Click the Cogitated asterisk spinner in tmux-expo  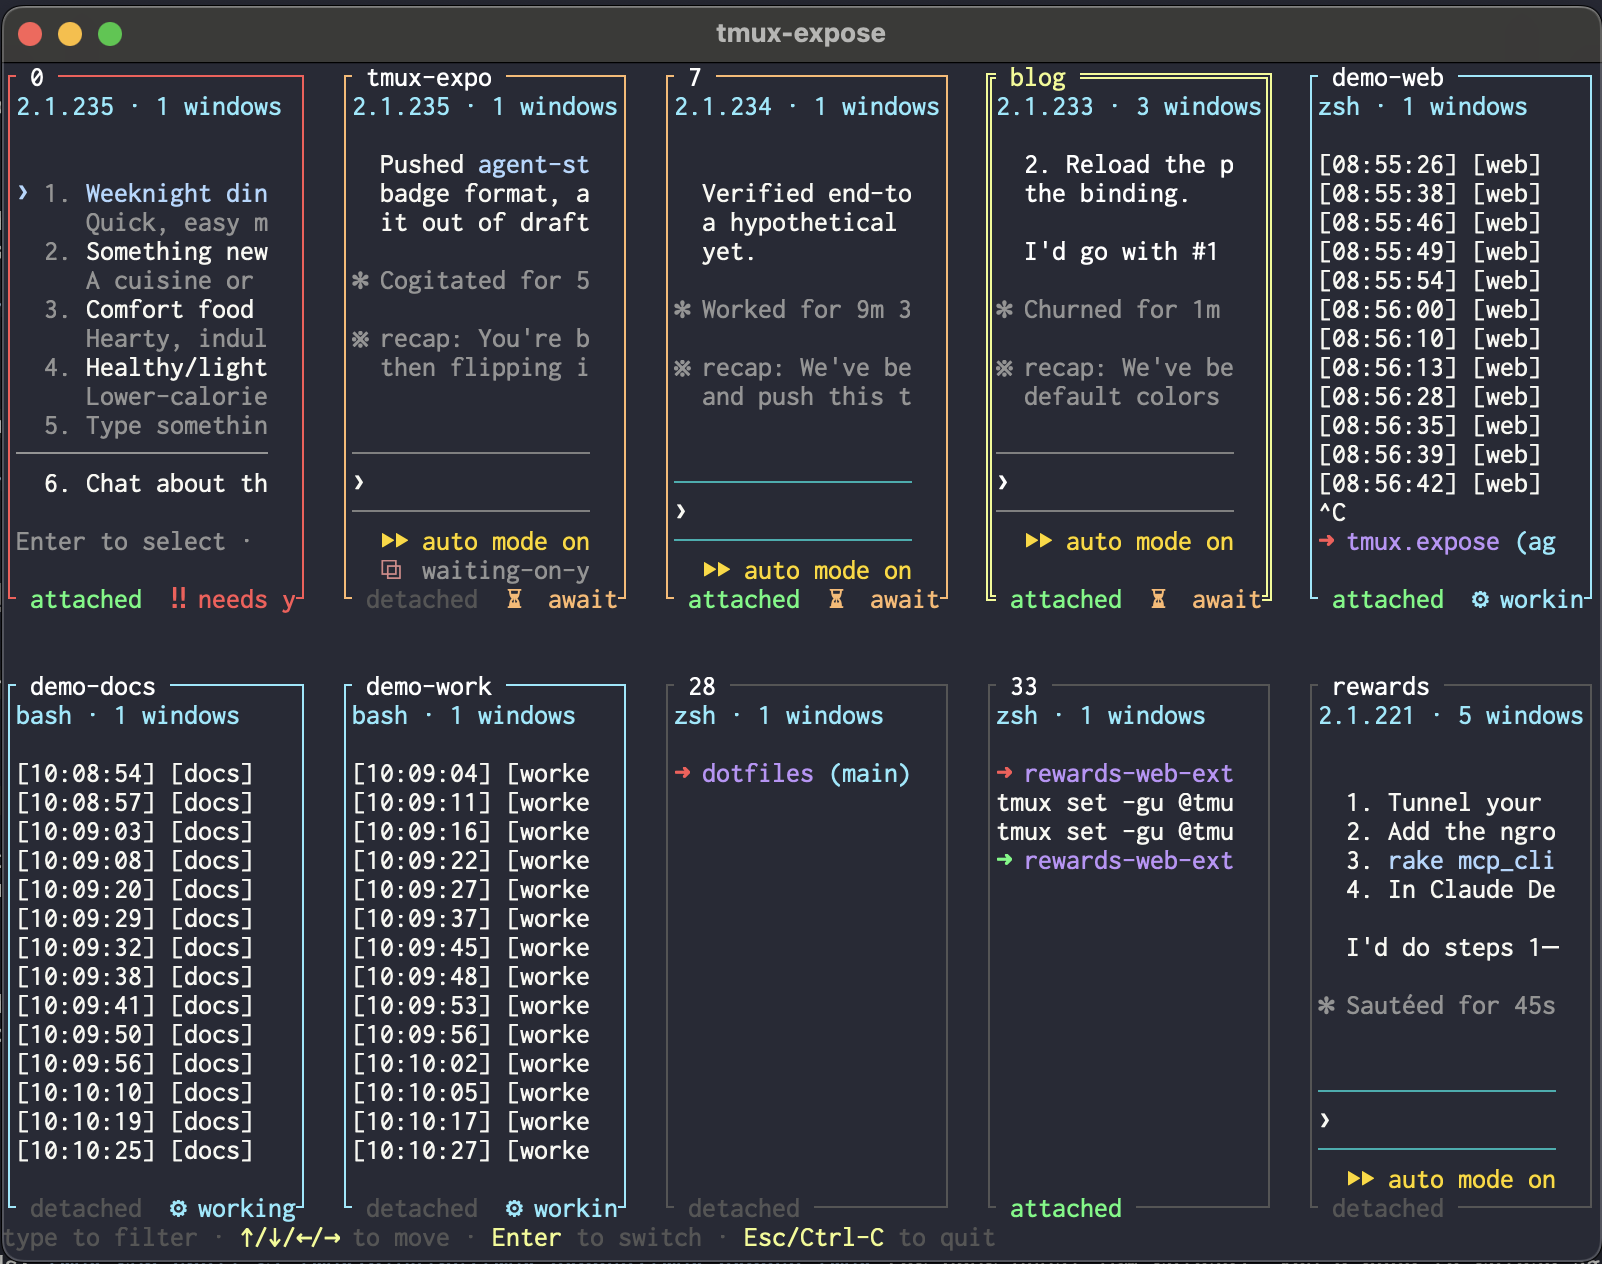360,280
